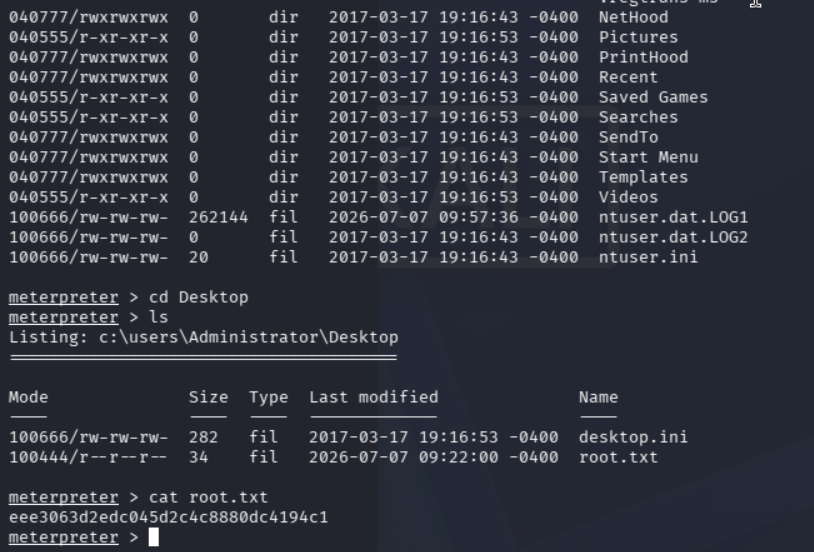Click the ntuser.dat.LOG1 entry
Screen dimensions: 814x552
point(673,217)
